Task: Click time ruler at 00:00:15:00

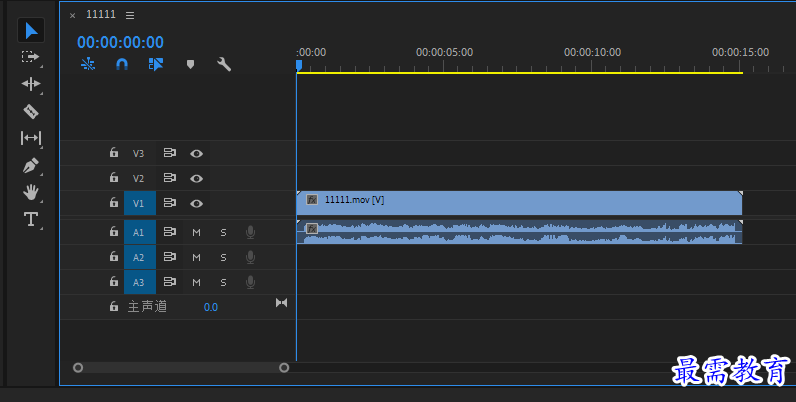Action: pos(740,52)
